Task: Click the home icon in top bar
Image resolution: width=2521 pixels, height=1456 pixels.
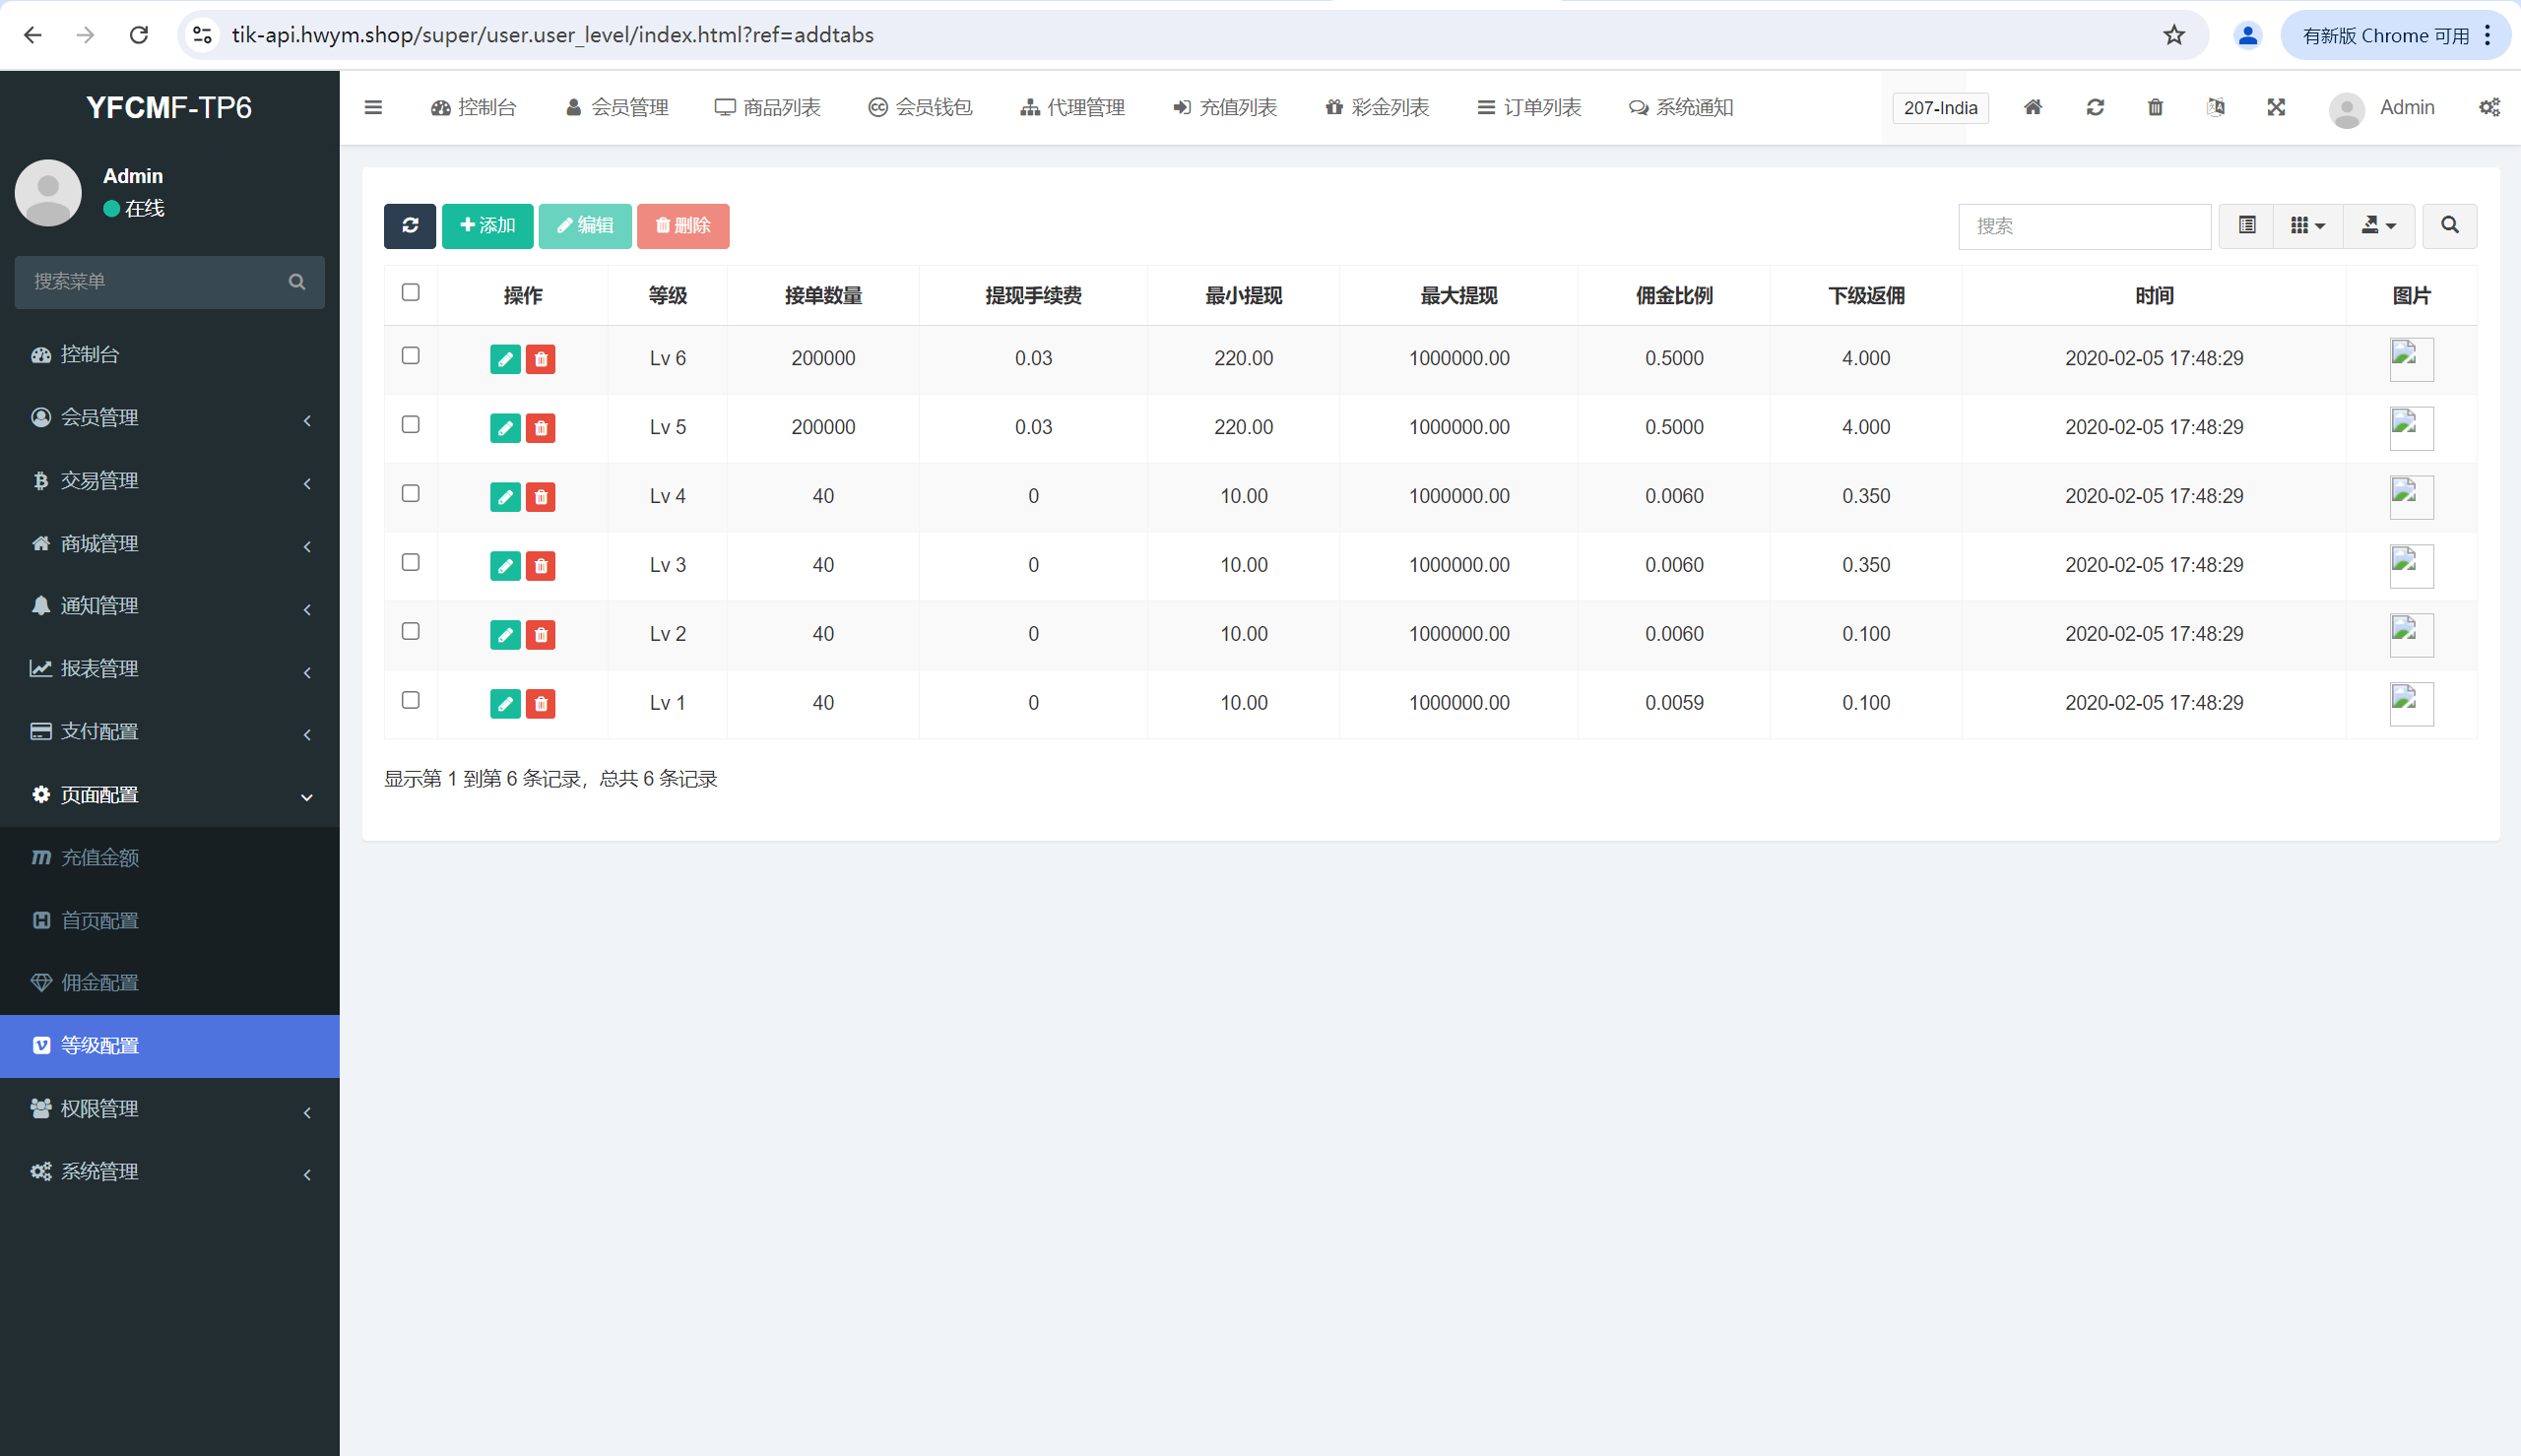Action: pyautogui.click(x=2033, y=107)
